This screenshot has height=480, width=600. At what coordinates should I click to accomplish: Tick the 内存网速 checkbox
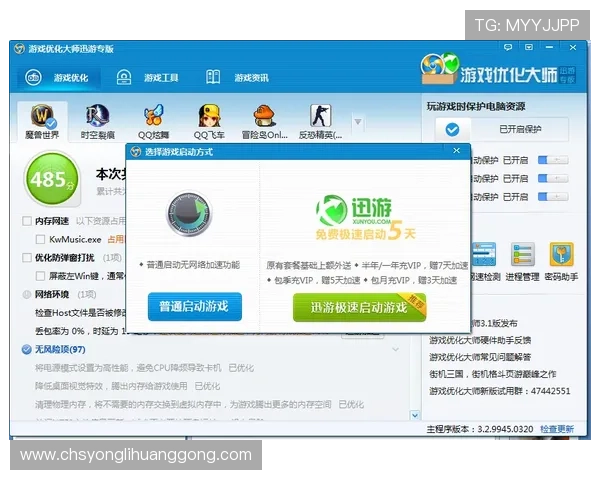click(x=27, y=221)
